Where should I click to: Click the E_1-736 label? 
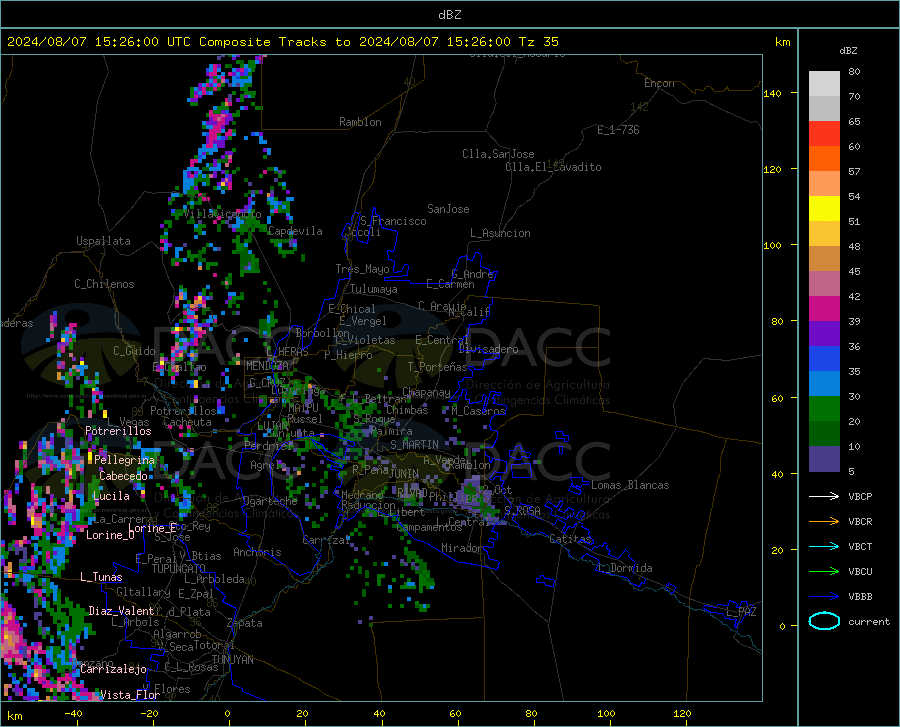[618, 130]
